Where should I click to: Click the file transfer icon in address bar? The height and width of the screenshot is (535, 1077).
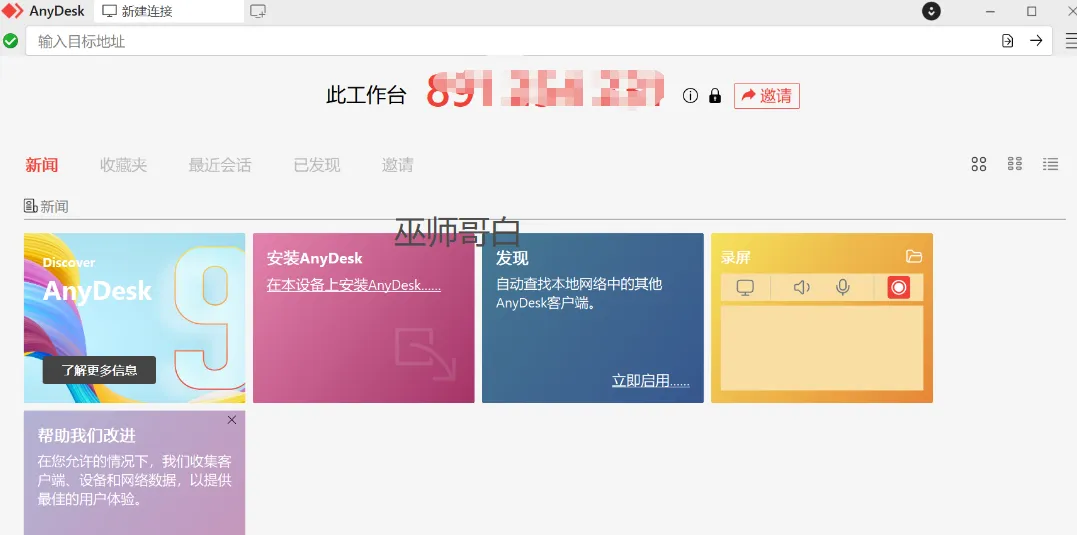pos(1007,41)
